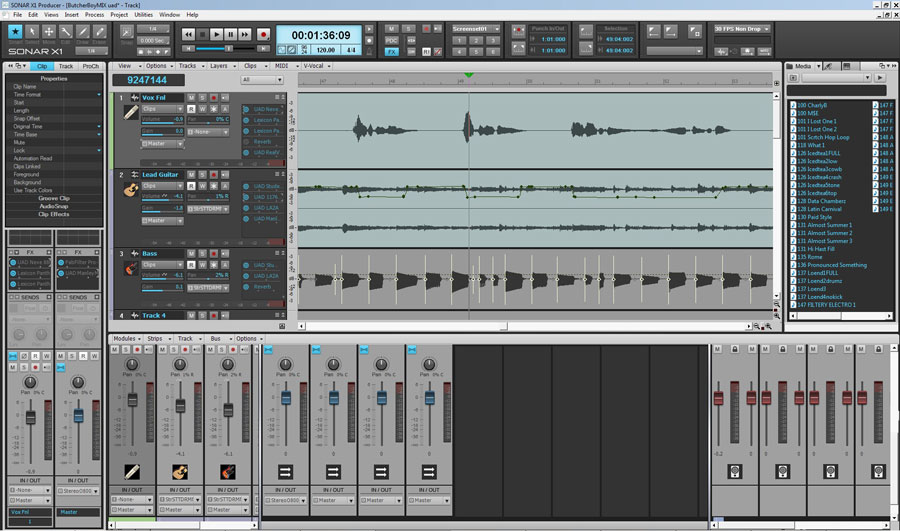Open the Utilities menu
This screenshot has width=900, height=531.
[143, 14]
